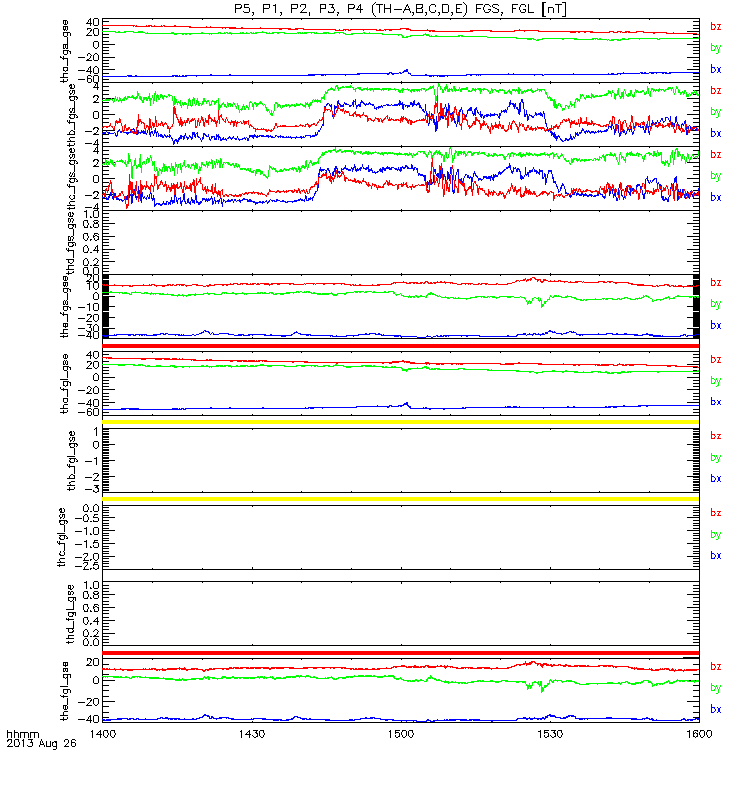This screenshot has width=750, height=800.
Task: Select the thd_fgl_gse axis label
Action: pos(70,614)
